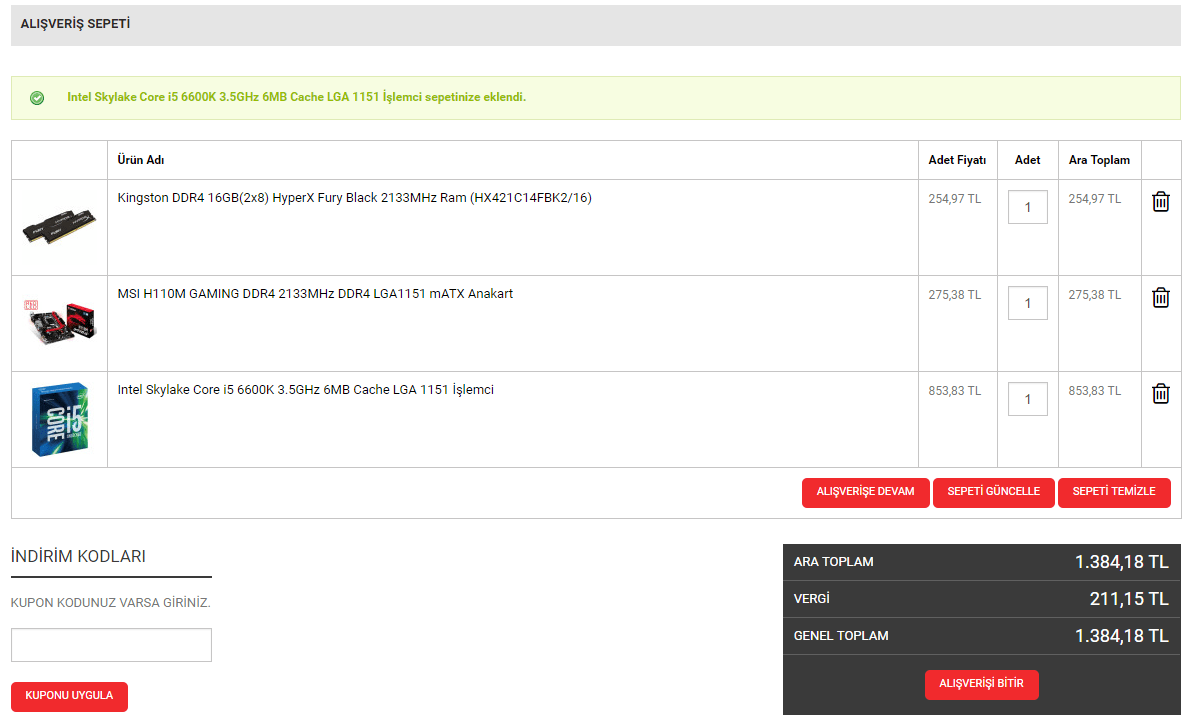The image size is (1195, 727).
Task: Select MSI row subtotal 275,38 TL
Action: pyautogui.click(x=1094, y=295)
